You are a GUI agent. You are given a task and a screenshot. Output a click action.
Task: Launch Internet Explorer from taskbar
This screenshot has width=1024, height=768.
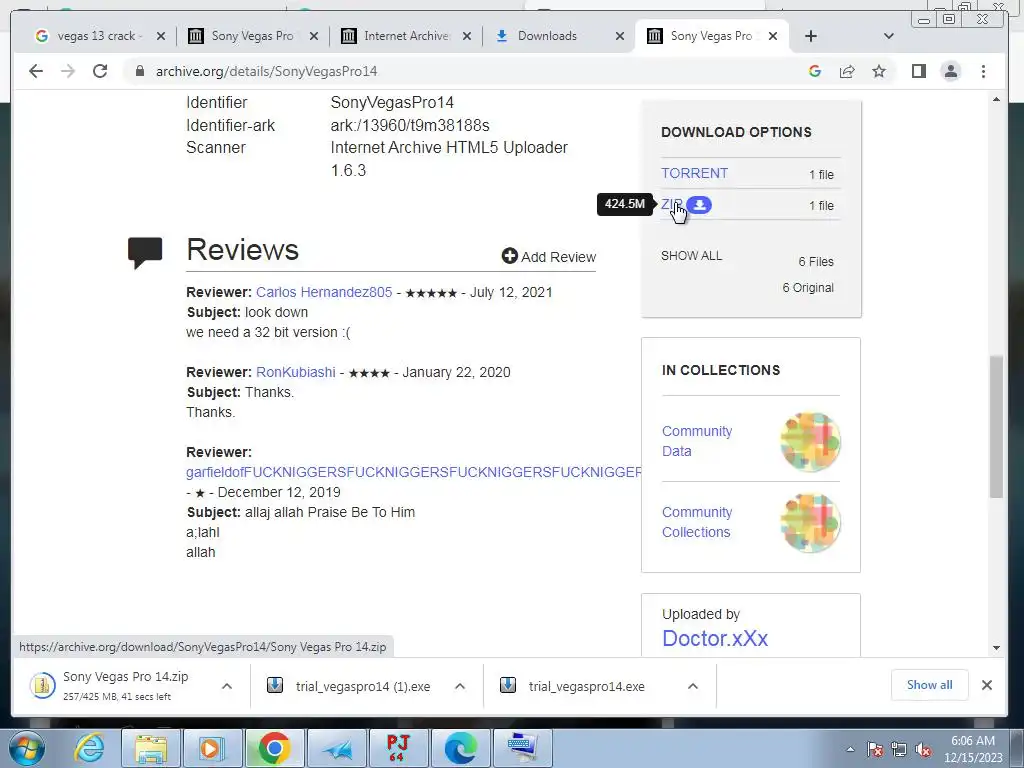89,748
